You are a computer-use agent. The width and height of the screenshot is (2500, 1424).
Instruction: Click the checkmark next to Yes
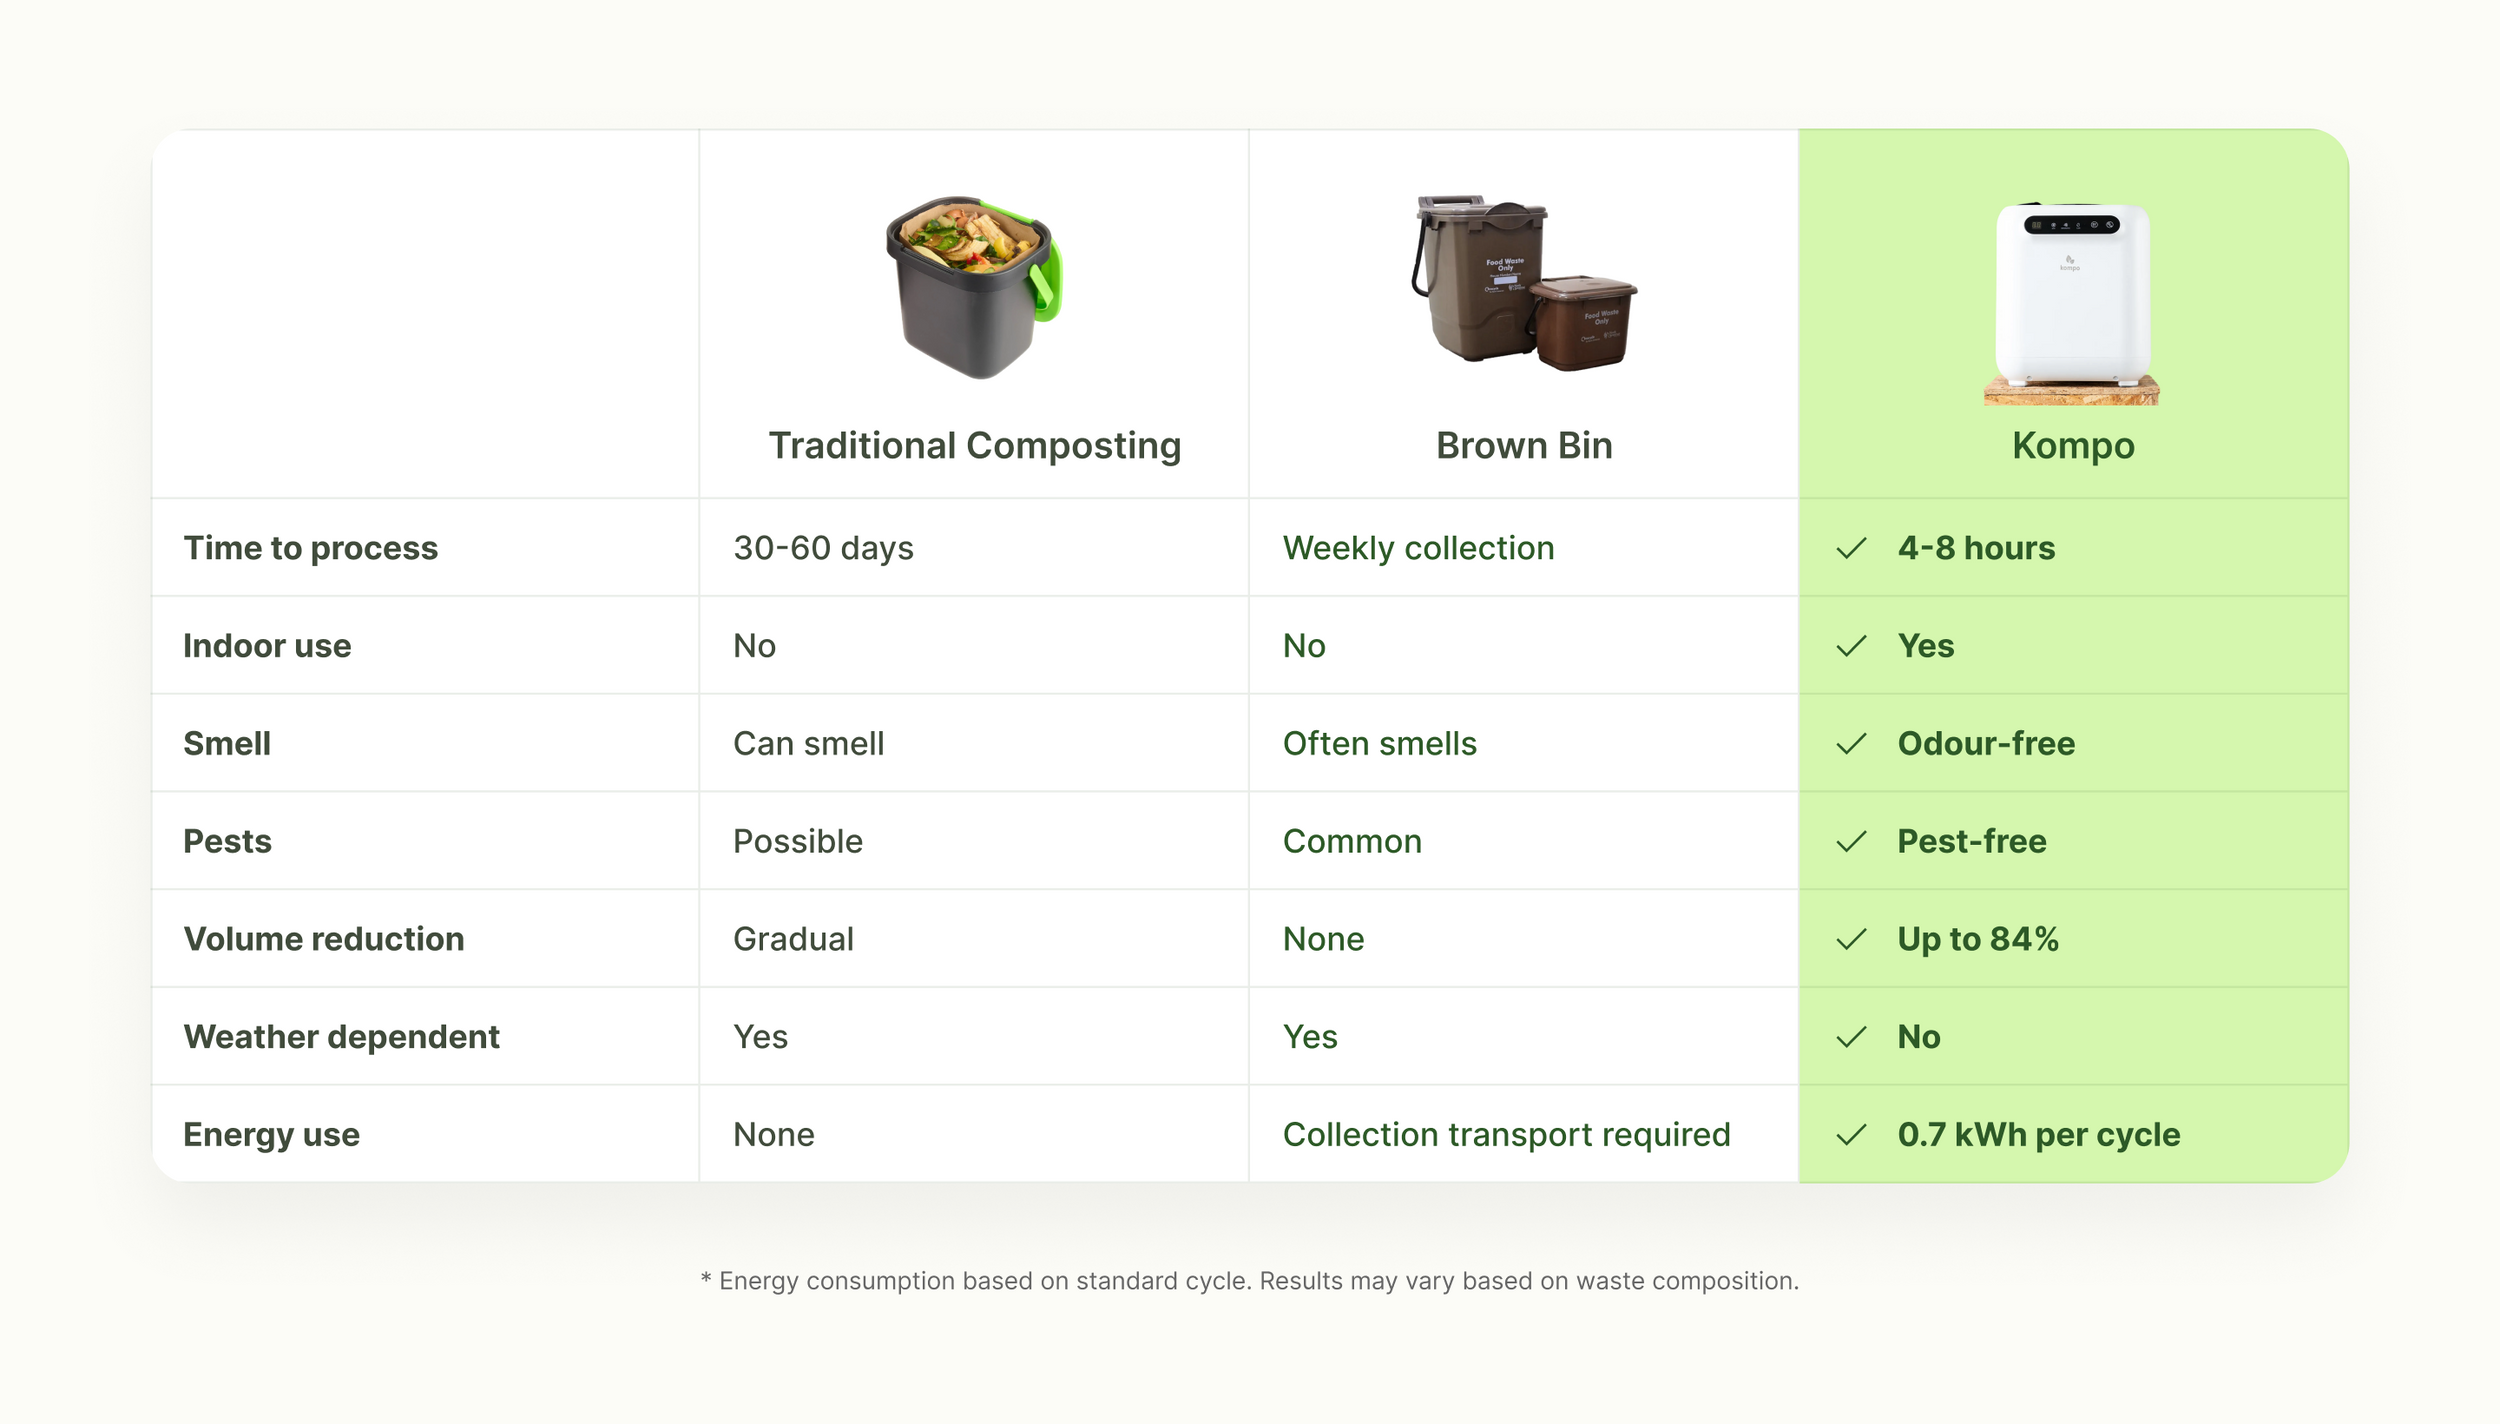point(1852,646)
